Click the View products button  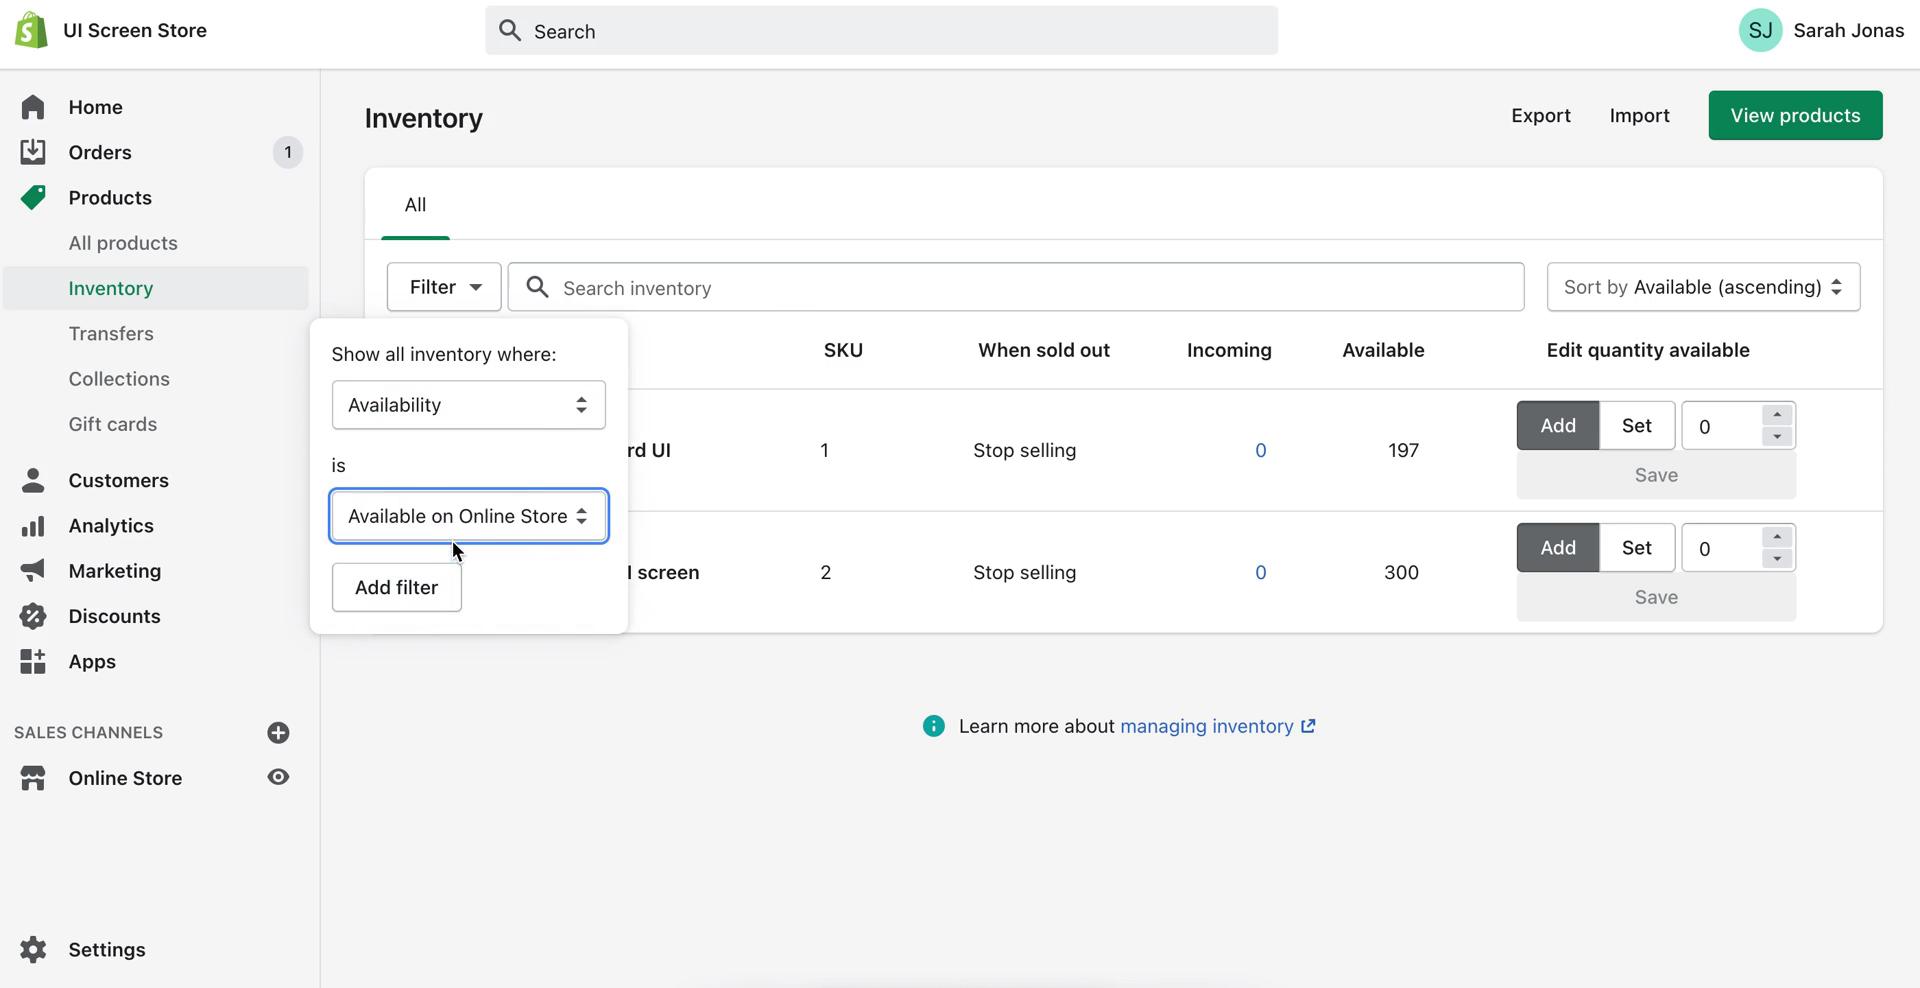pos(1795,115)
